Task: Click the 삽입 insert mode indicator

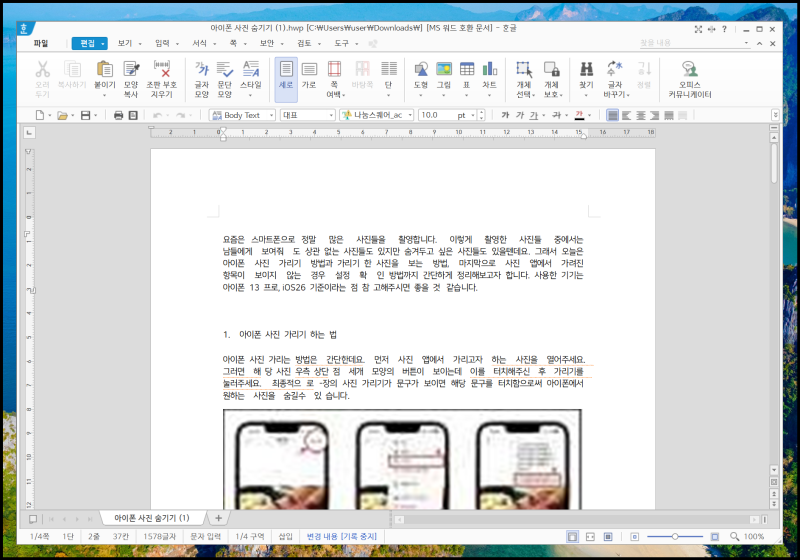Action: coord(286,537)
